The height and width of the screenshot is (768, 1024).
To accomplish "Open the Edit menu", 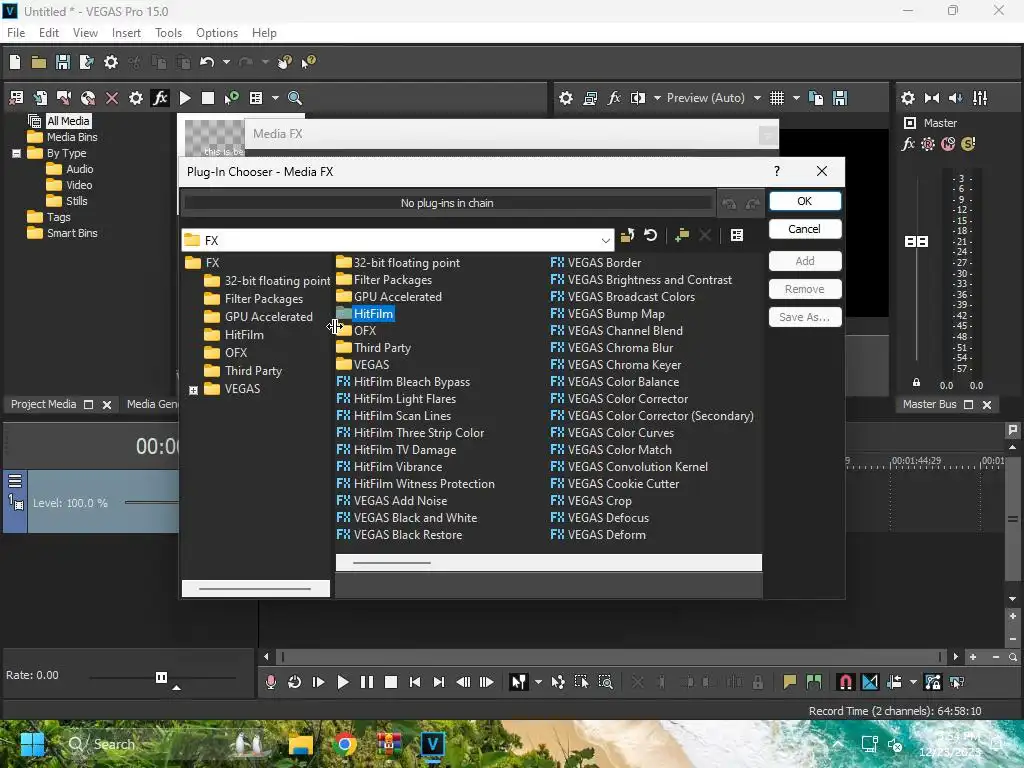I will [x=49, y=33].
